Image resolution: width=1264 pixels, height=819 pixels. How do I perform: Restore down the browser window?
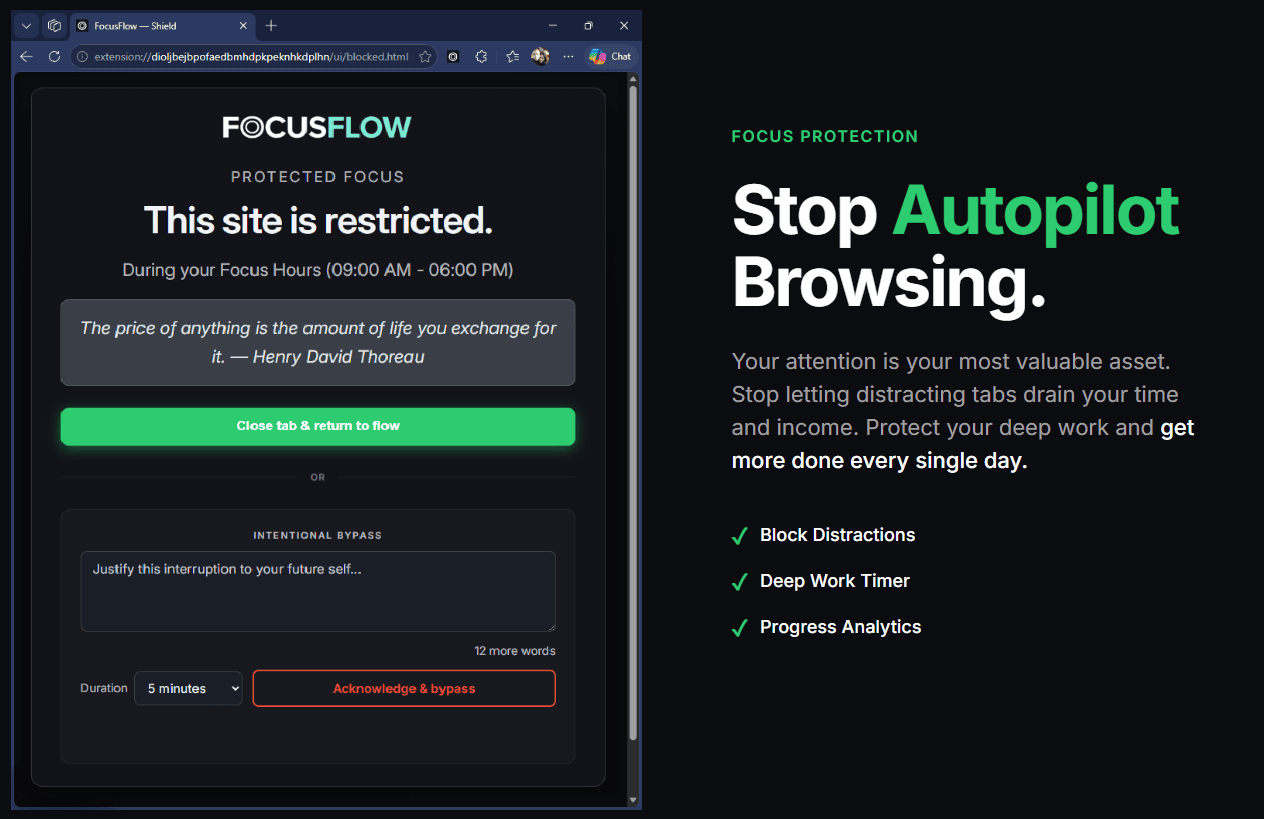point(588,25)
